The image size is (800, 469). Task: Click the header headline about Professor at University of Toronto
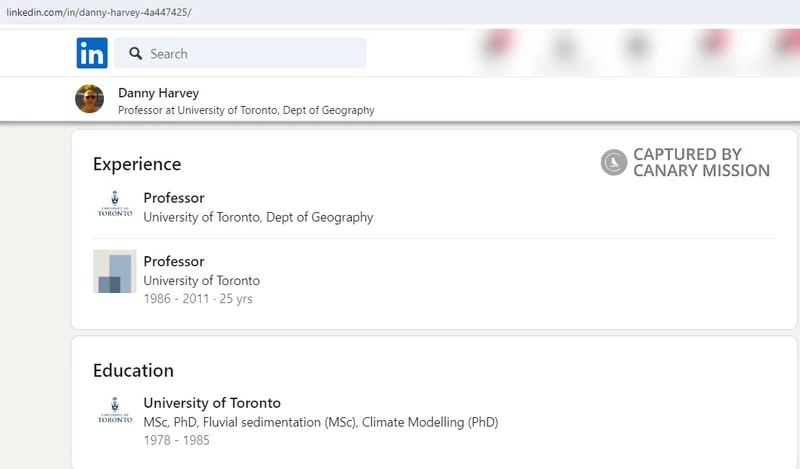[246, 110]
